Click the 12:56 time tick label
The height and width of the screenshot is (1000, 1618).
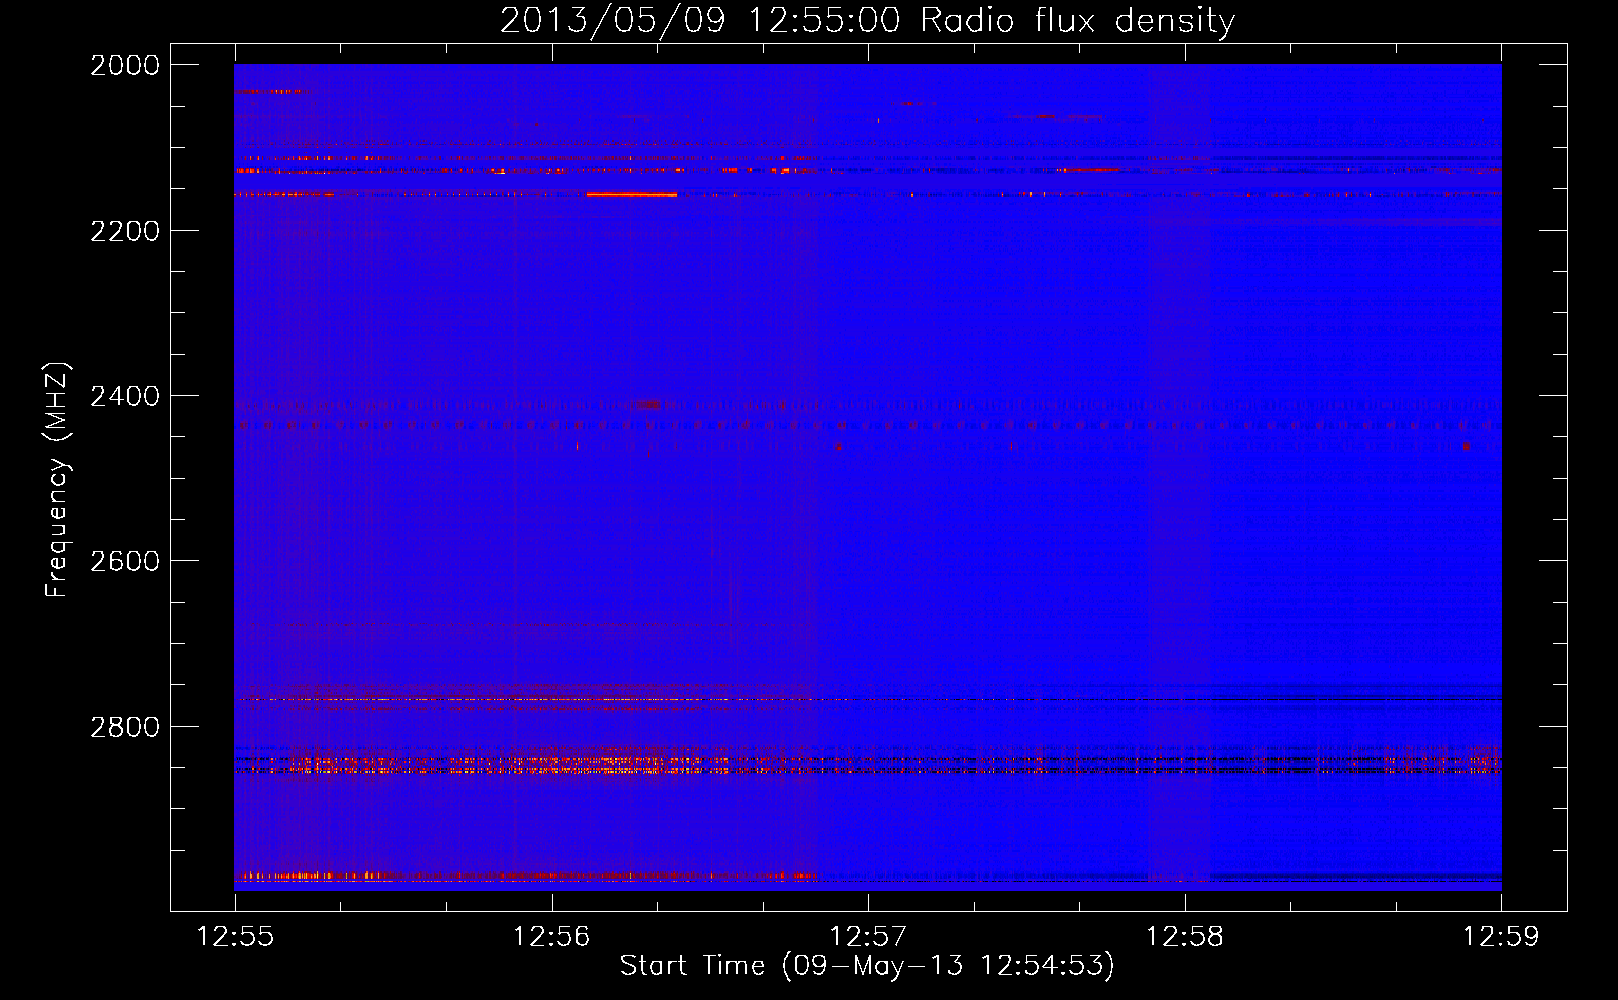pos(552,937)
